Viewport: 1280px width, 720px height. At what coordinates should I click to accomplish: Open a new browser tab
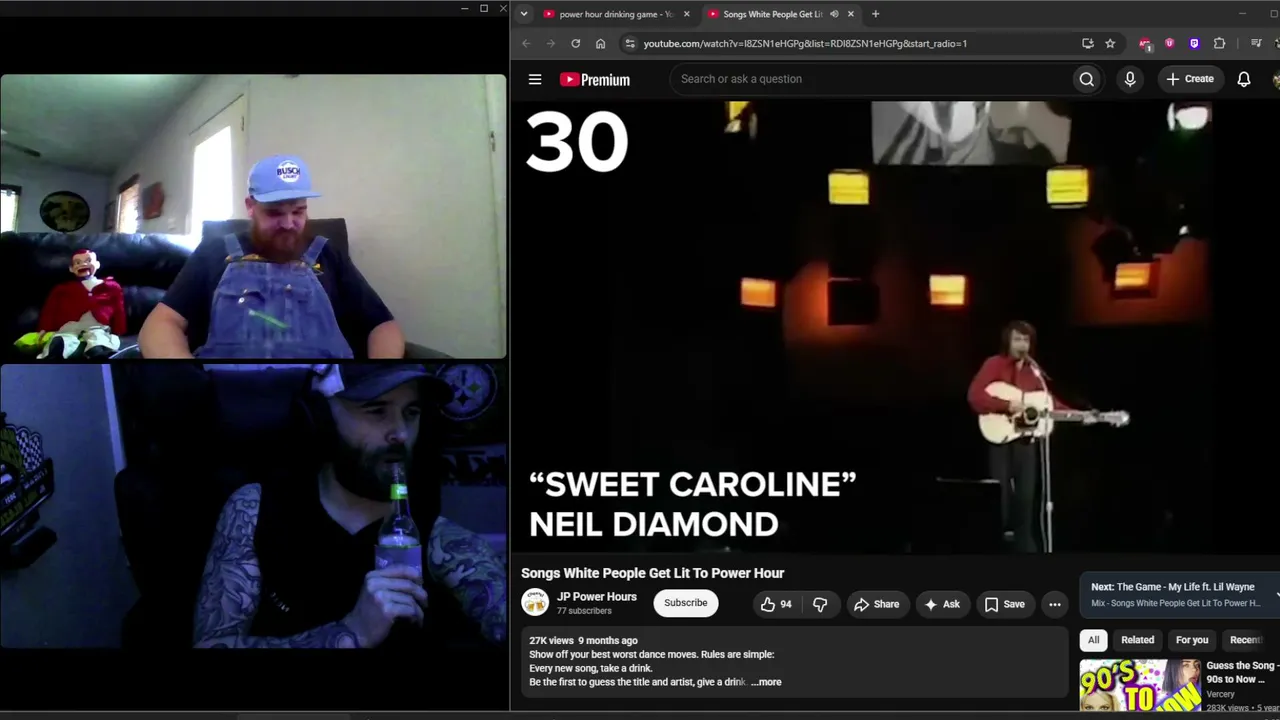pyautogui.click(x=876, y=14)
